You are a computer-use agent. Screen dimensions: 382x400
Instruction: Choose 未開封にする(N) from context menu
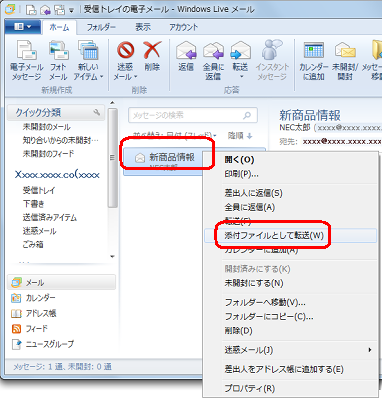coord(254,283)
